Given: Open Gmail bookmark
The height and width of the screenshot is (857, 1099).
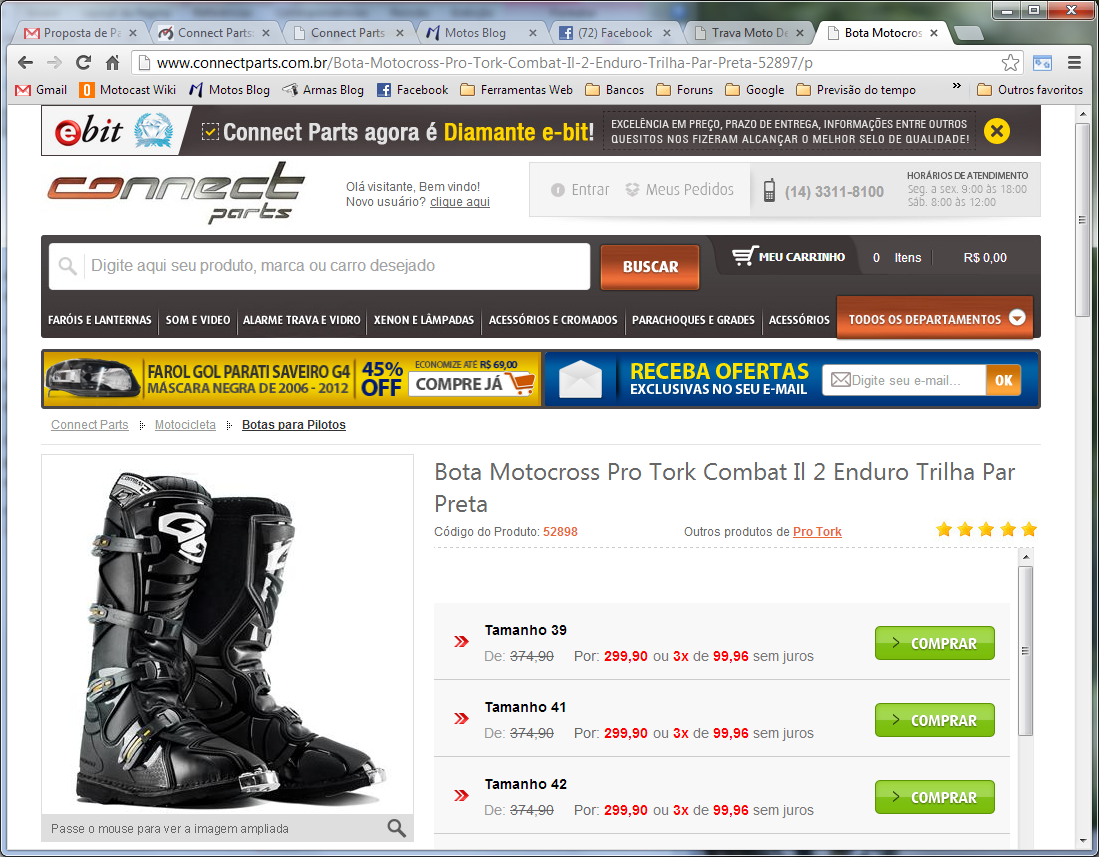Looking at the screenshot, I should [x=41, y=90].
